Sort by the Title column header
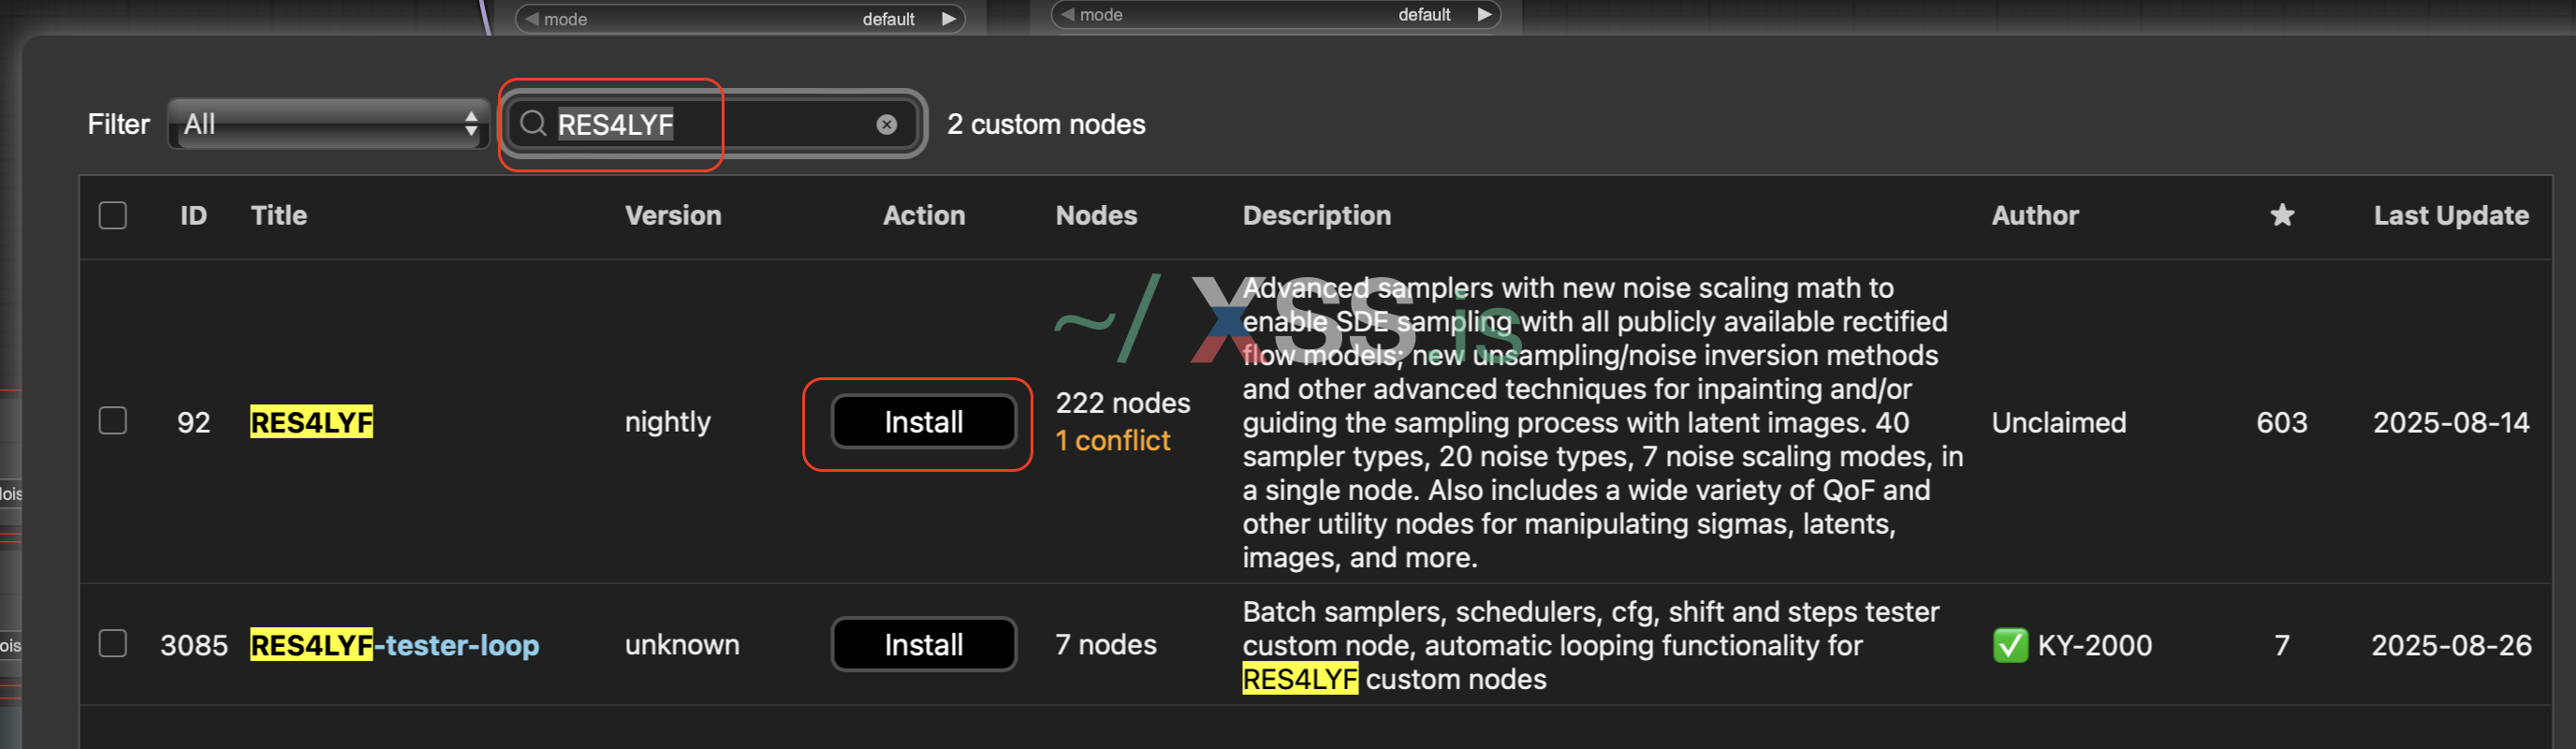 pos(279,215)
